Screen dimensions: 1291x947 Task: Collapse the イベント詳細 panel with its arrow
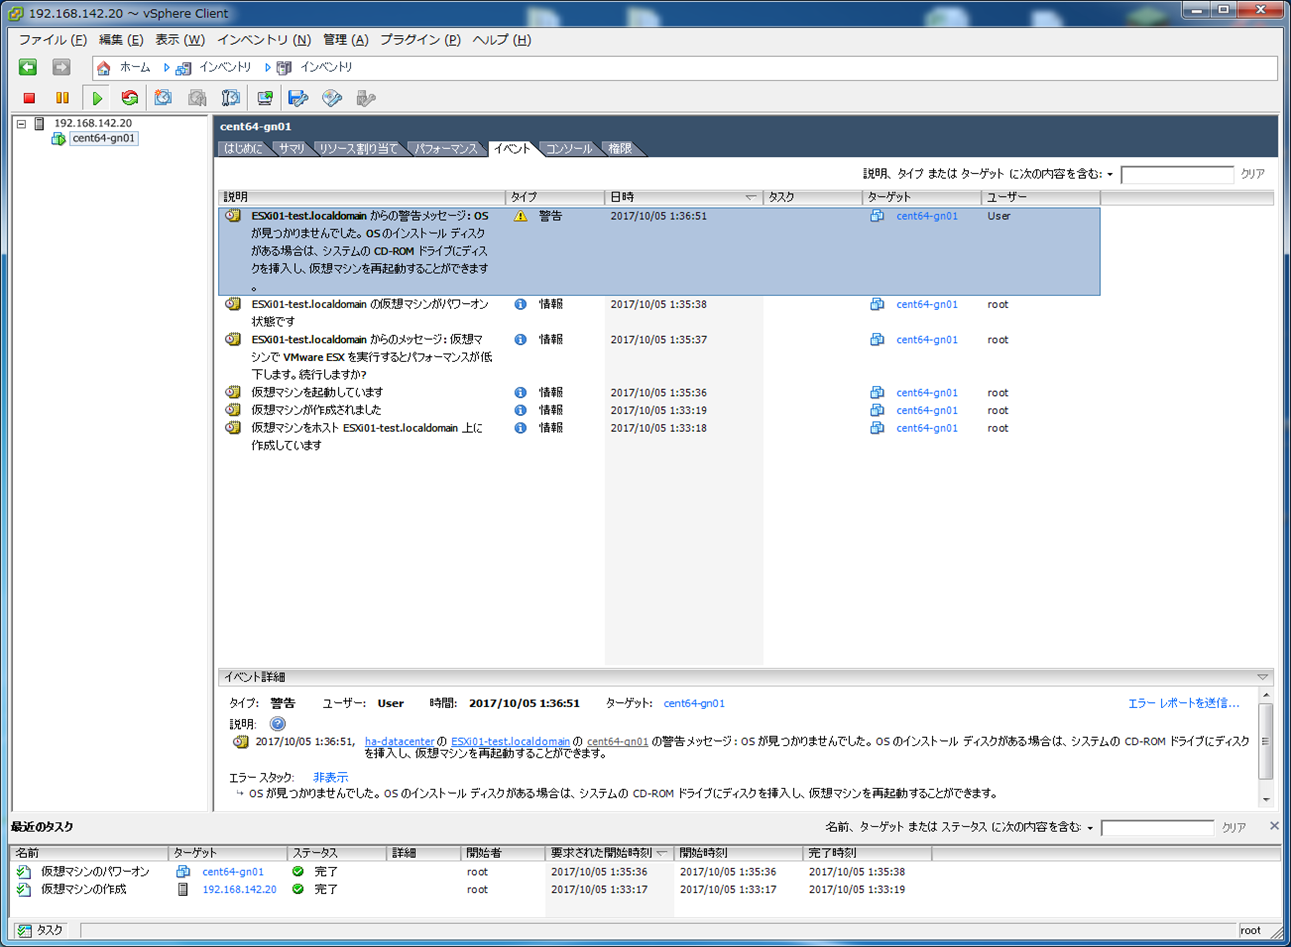coord(1263,677)
